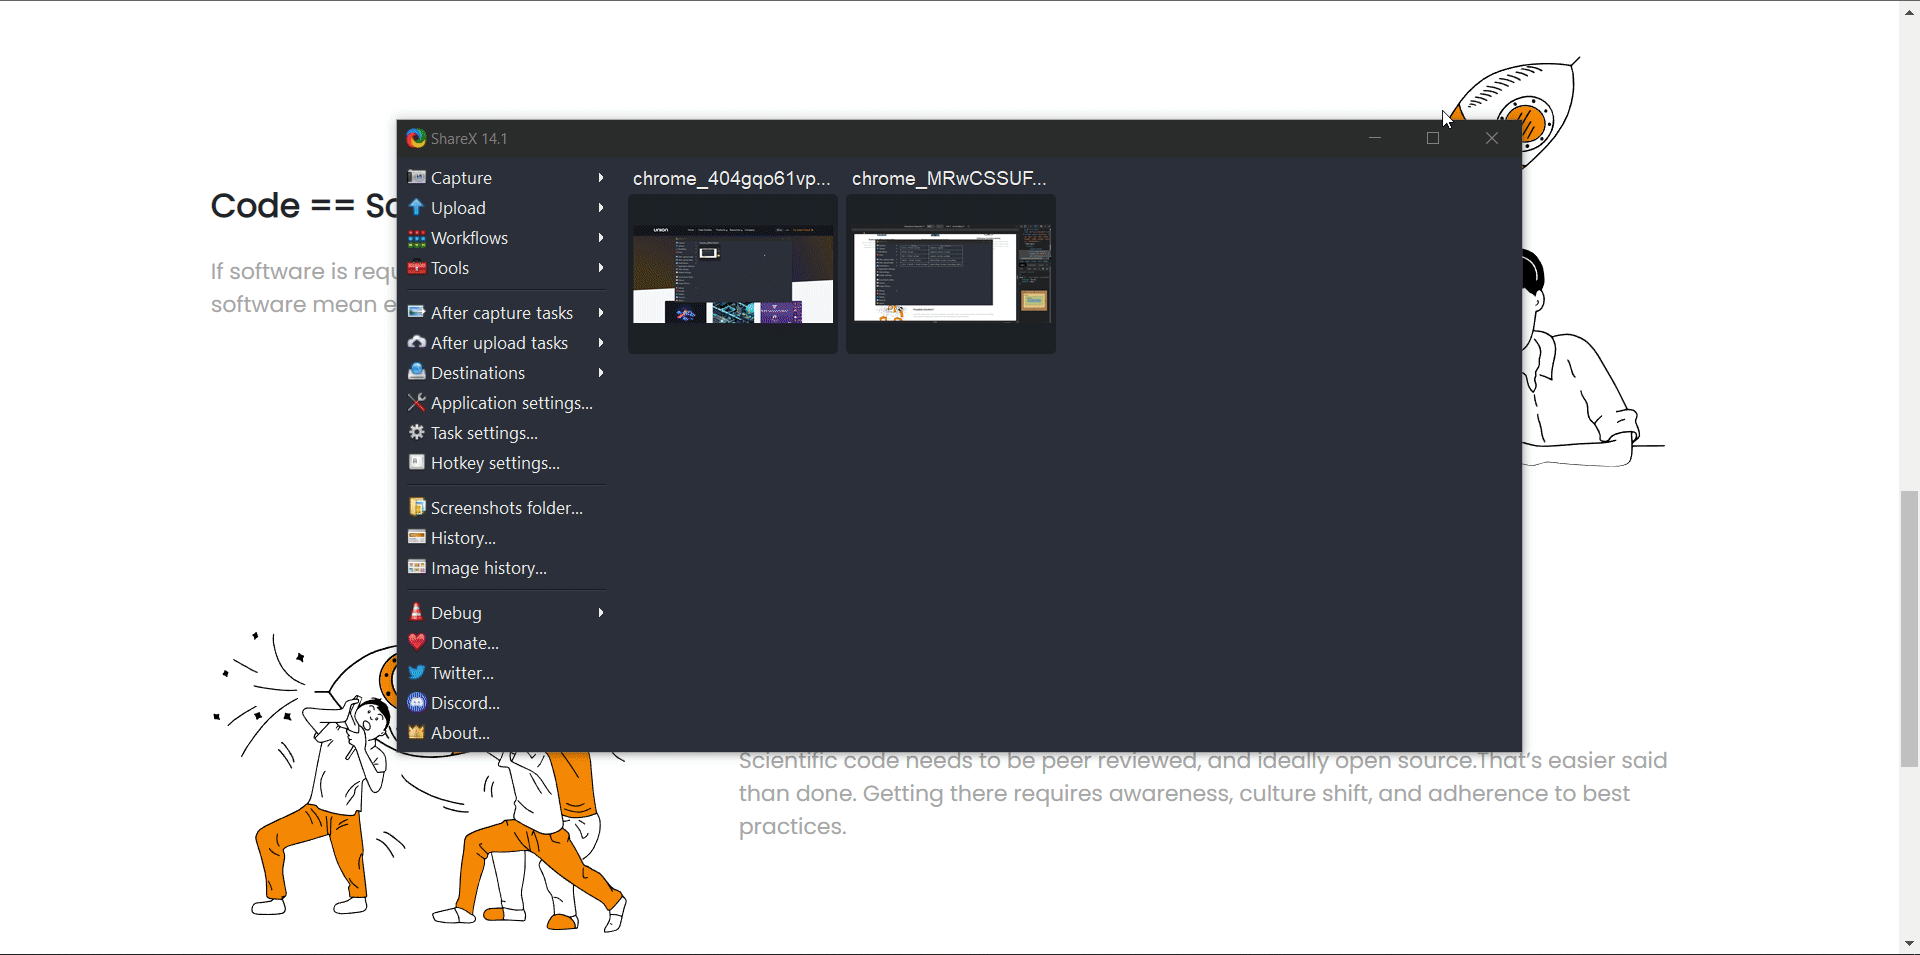Click the Donate heart icon

[417, 642]
